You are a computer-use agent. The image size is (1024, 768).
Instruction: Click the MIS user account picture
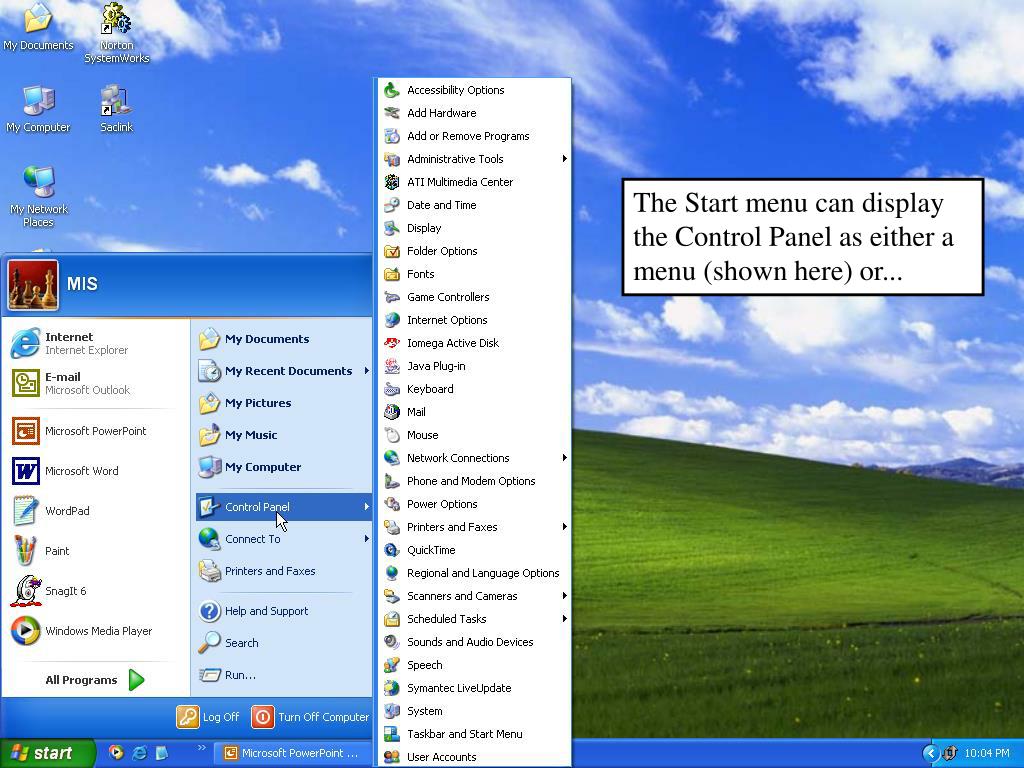[33, 284]
